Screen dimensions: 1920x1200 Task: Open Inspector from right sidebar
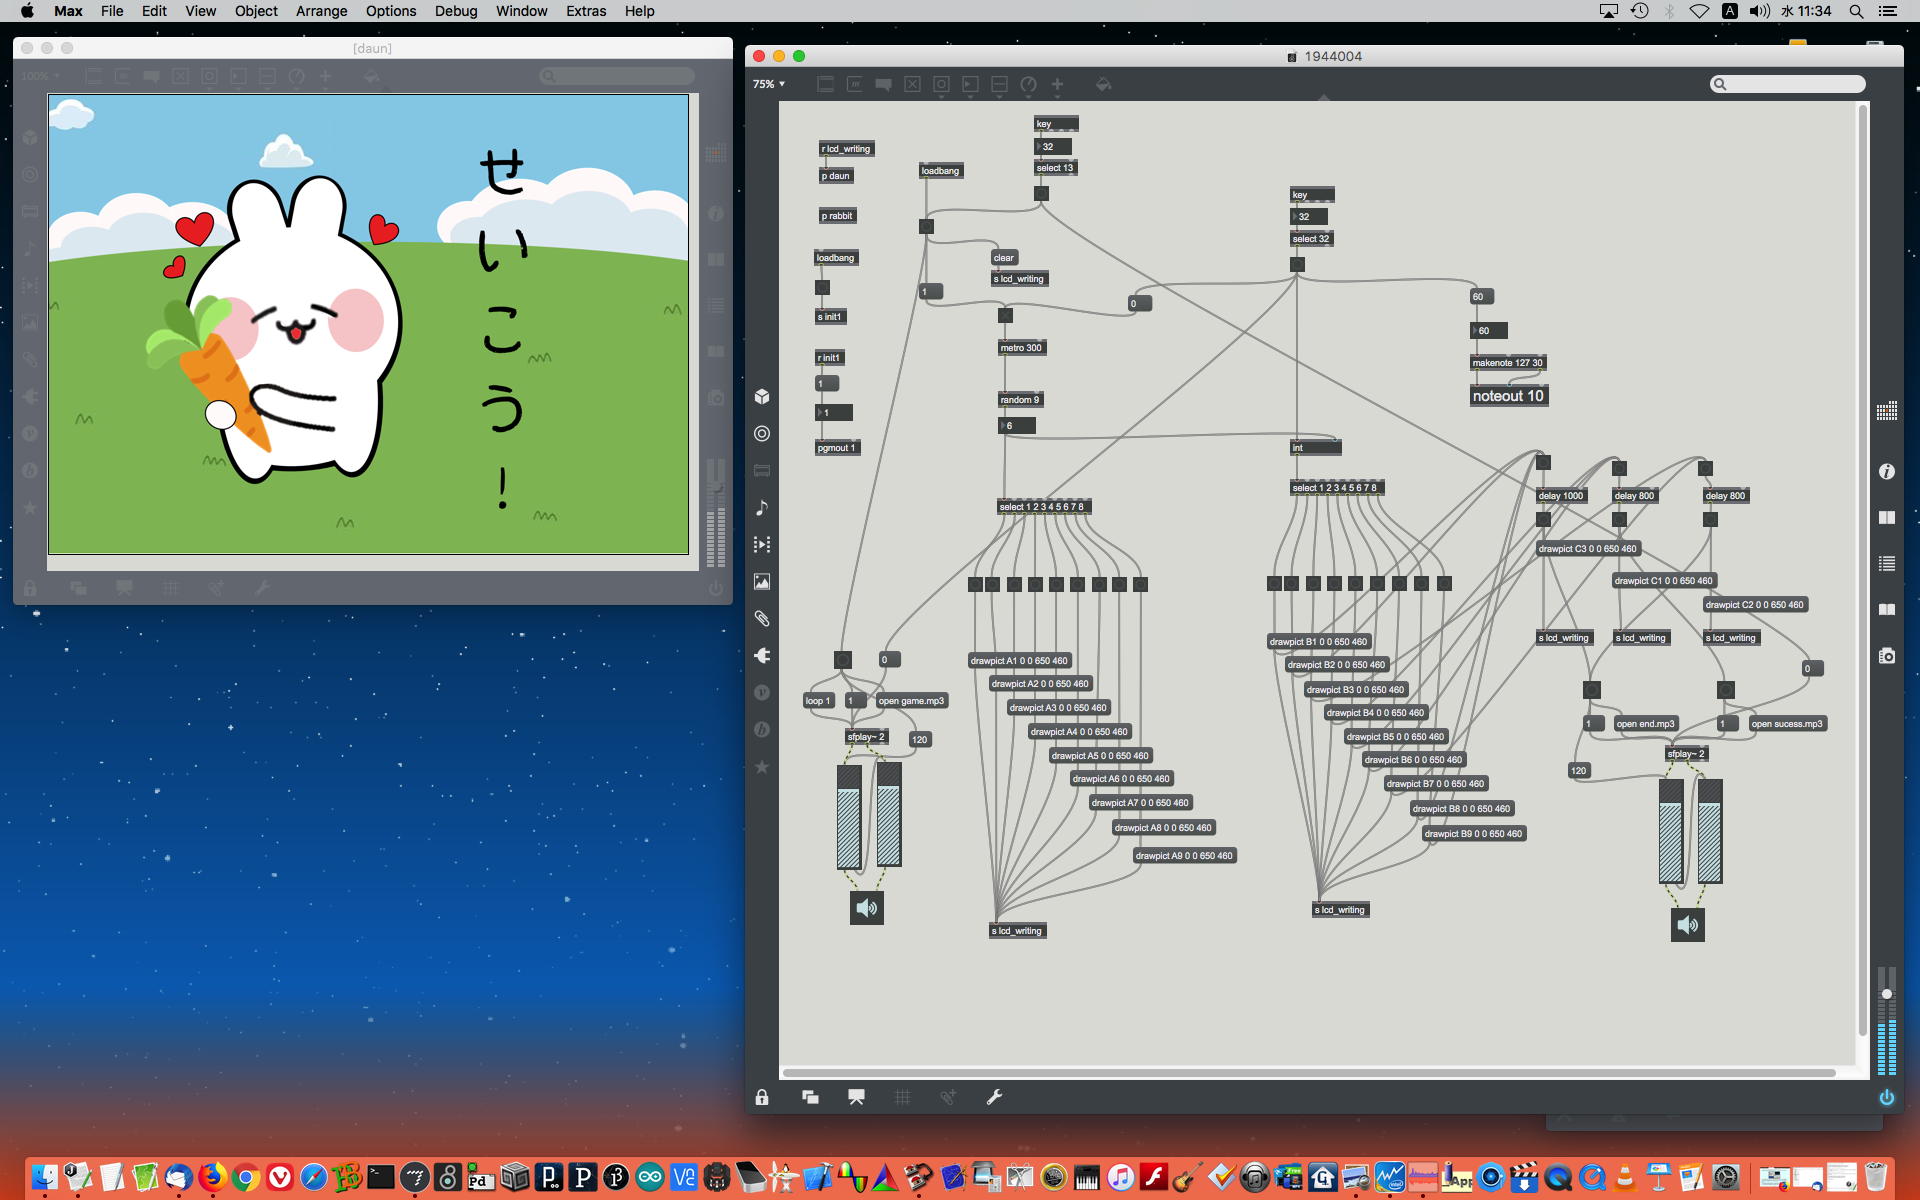click(1887, 471)
